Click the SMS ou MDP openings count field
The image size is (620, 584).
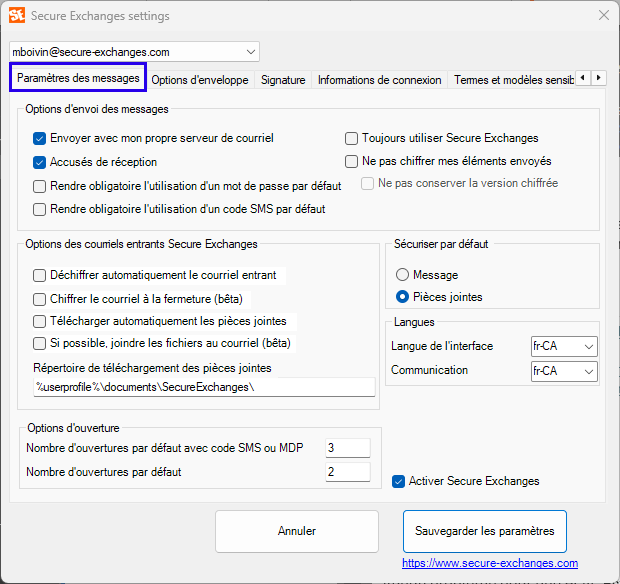[348, 448]
